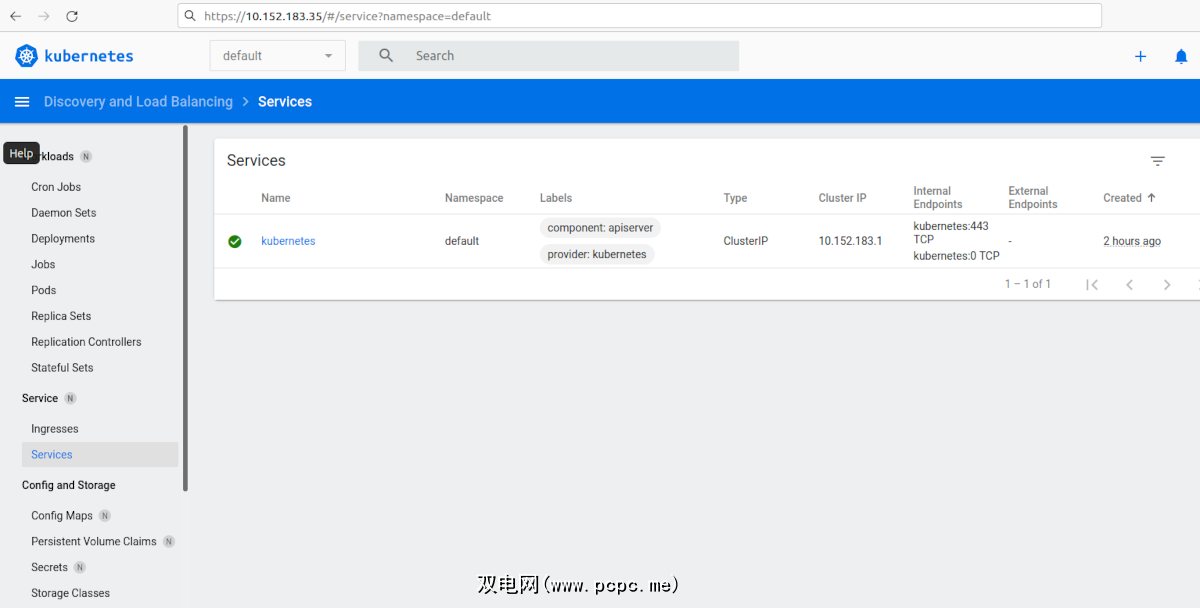The image size is (1200, 608).
Task: Click the Kubernetes logo icon
Action: coord(26,56)
